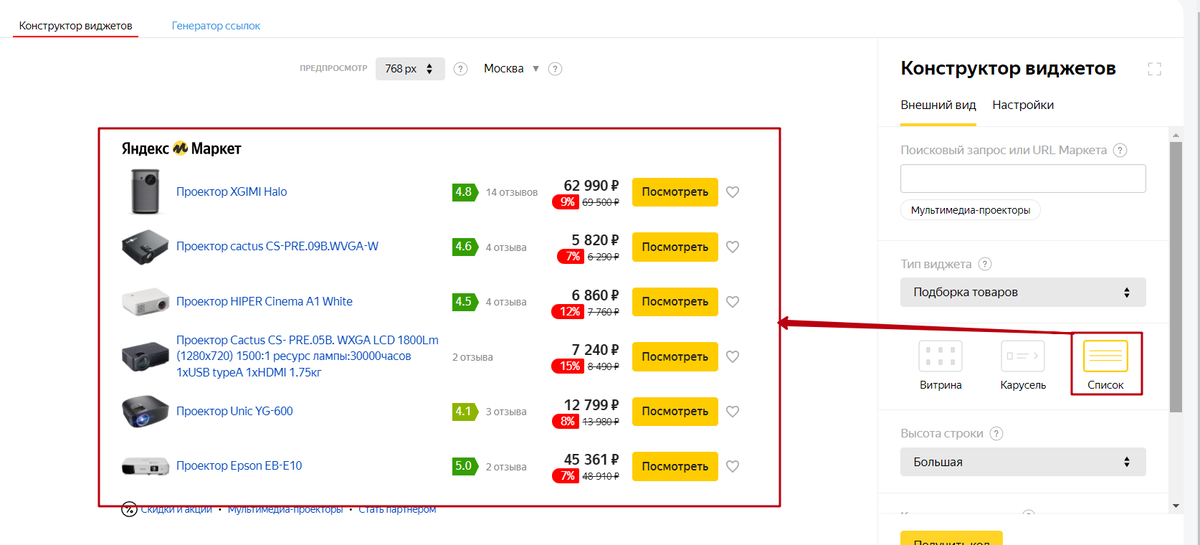Viewport: 1200px width, 545px height.
Task: Favorite the Проектор HIPER Cinema A1 White
Action: [732, 302]
